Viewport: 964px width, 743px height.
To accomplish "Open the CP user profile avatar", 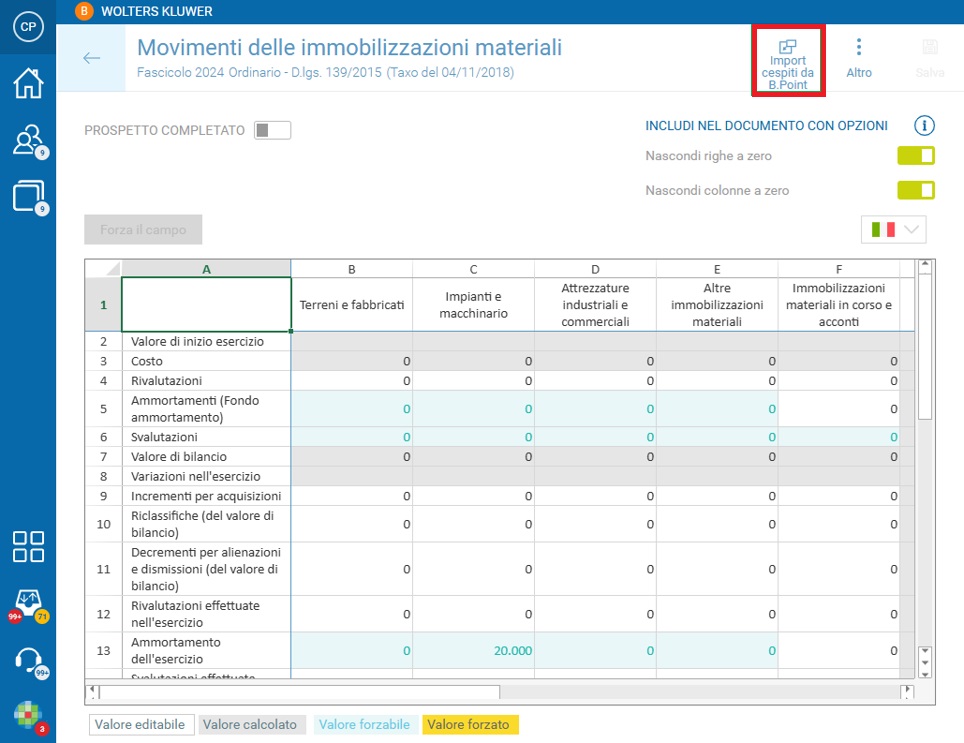I will pos(28,27).
